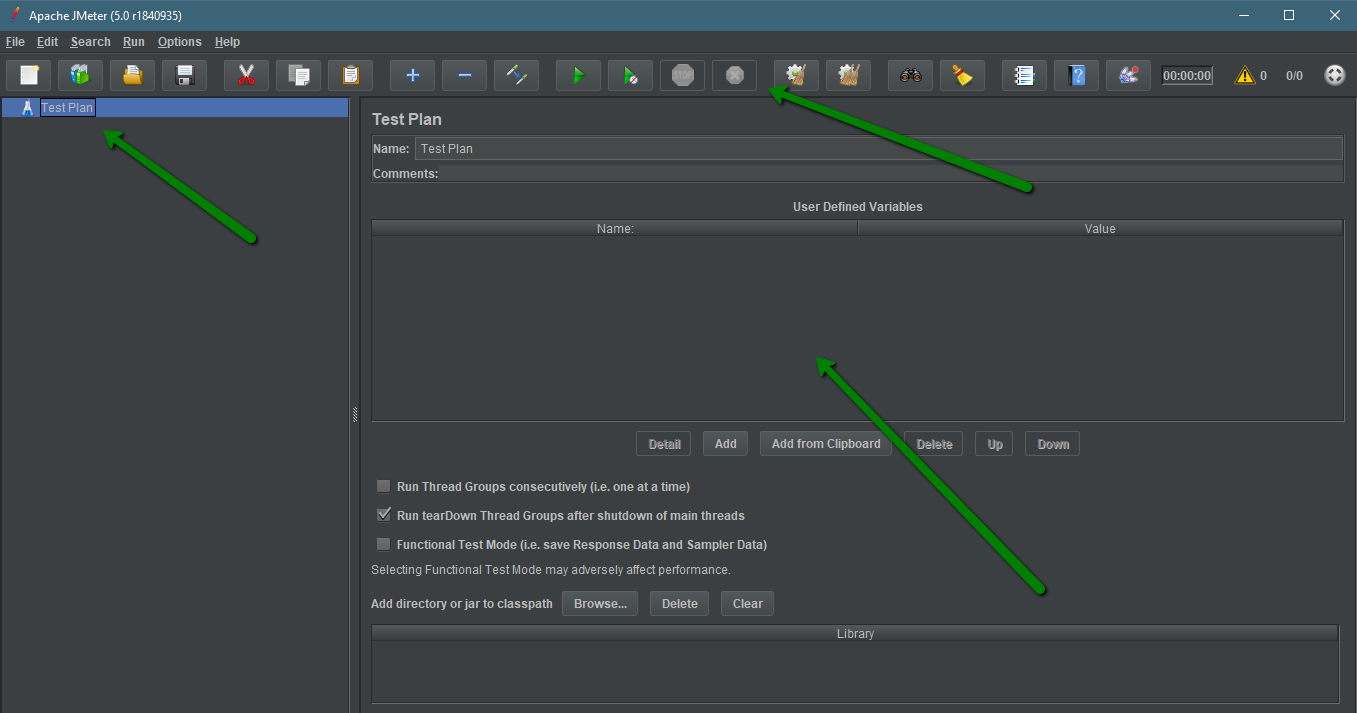
Task: Open the Options menu
Action: pos(179,41)
